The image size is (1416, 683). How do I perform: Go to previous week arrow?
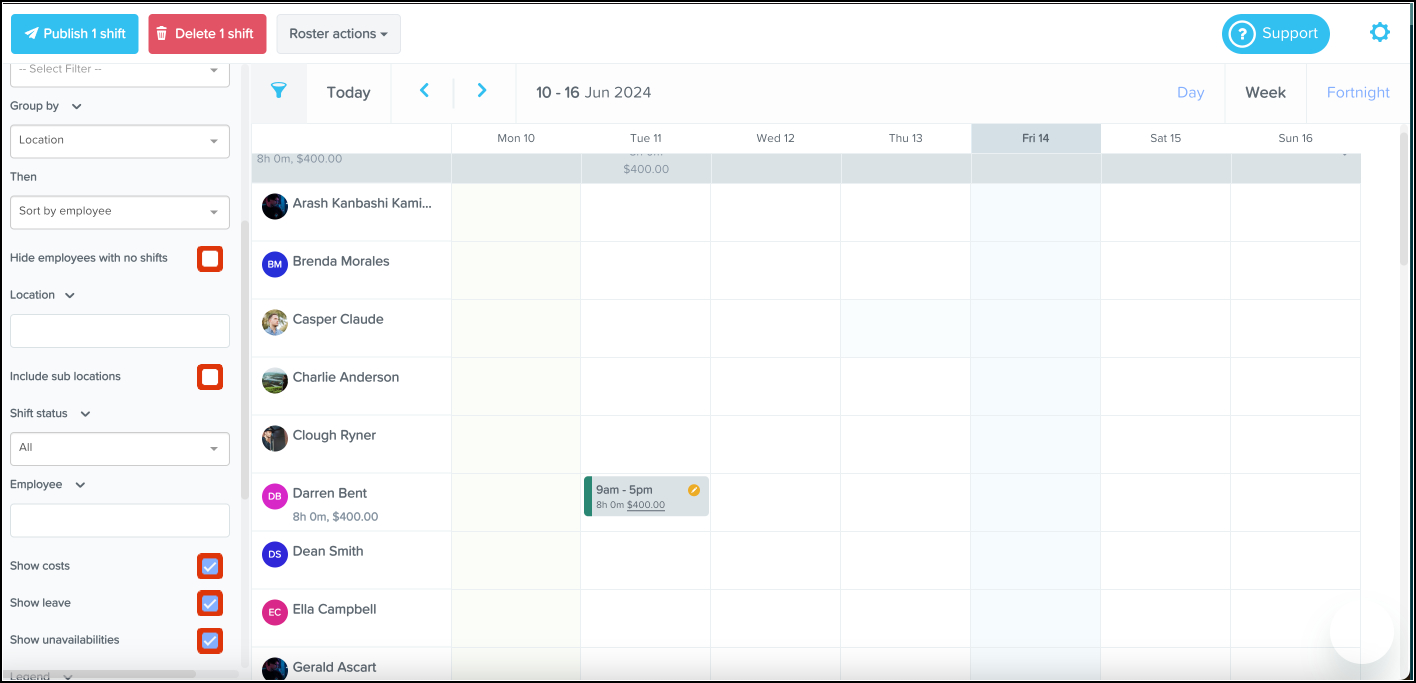coord(424,91)
